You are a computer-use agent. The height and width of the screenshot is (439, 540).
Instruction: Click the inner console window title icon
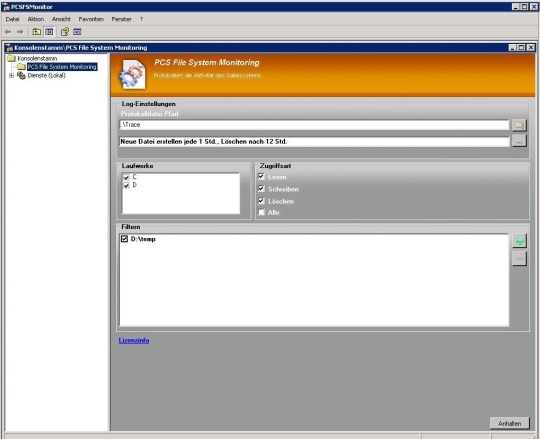[x=9, y=48]
